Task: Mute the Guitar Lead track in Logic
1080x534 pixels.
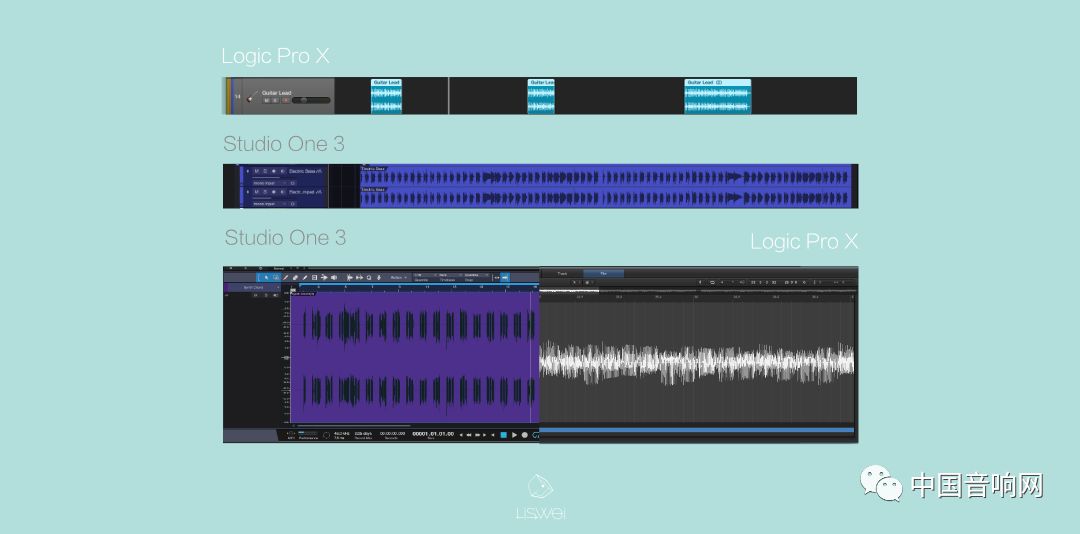Action: point(267,100)
